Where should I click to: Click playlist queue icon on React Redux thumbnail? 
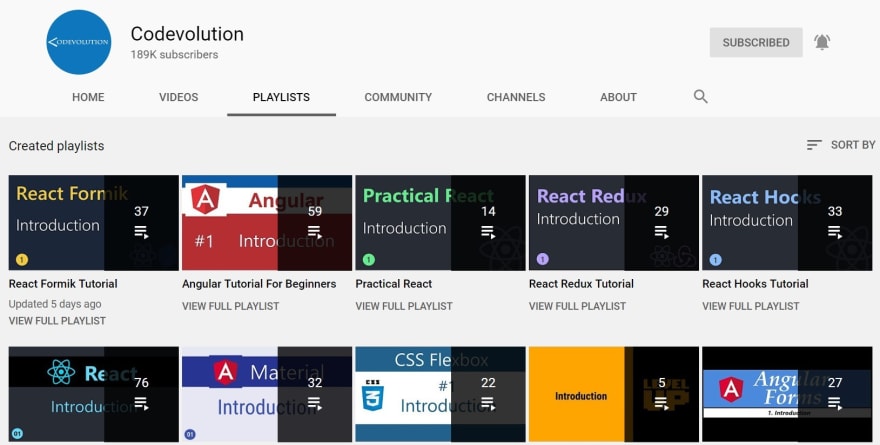click(x=662, y=232)
